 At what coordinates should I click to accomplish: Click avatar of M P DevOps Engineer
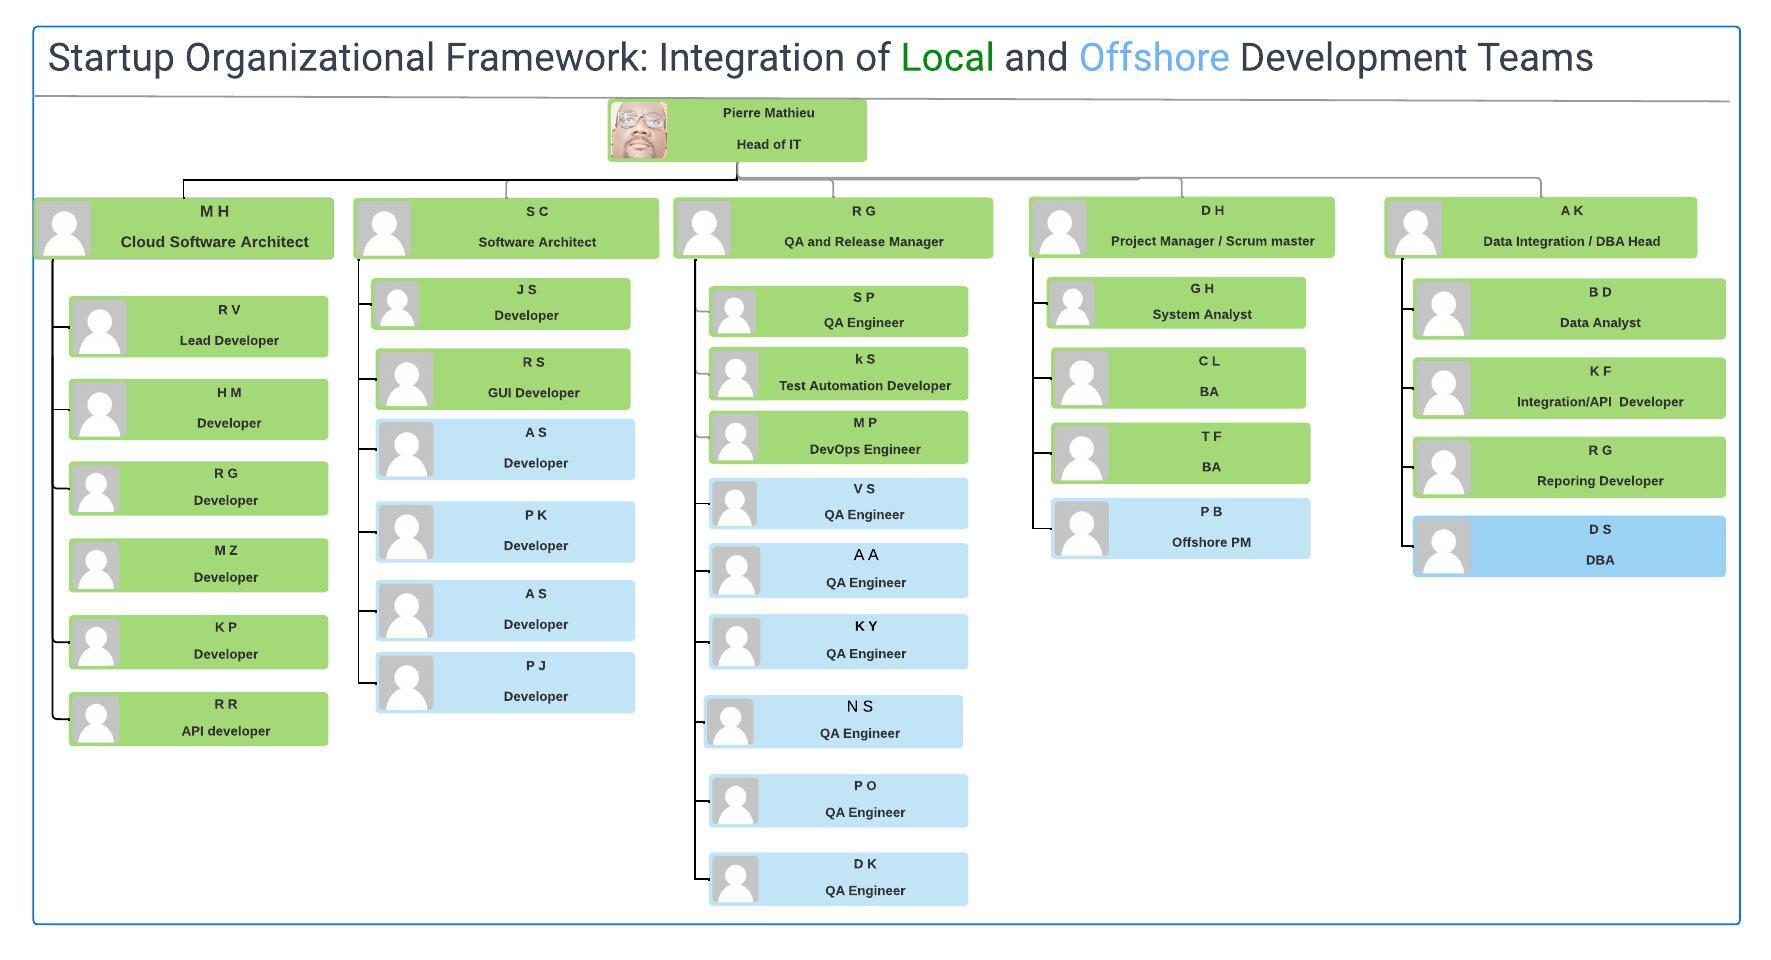click(736, 438)
